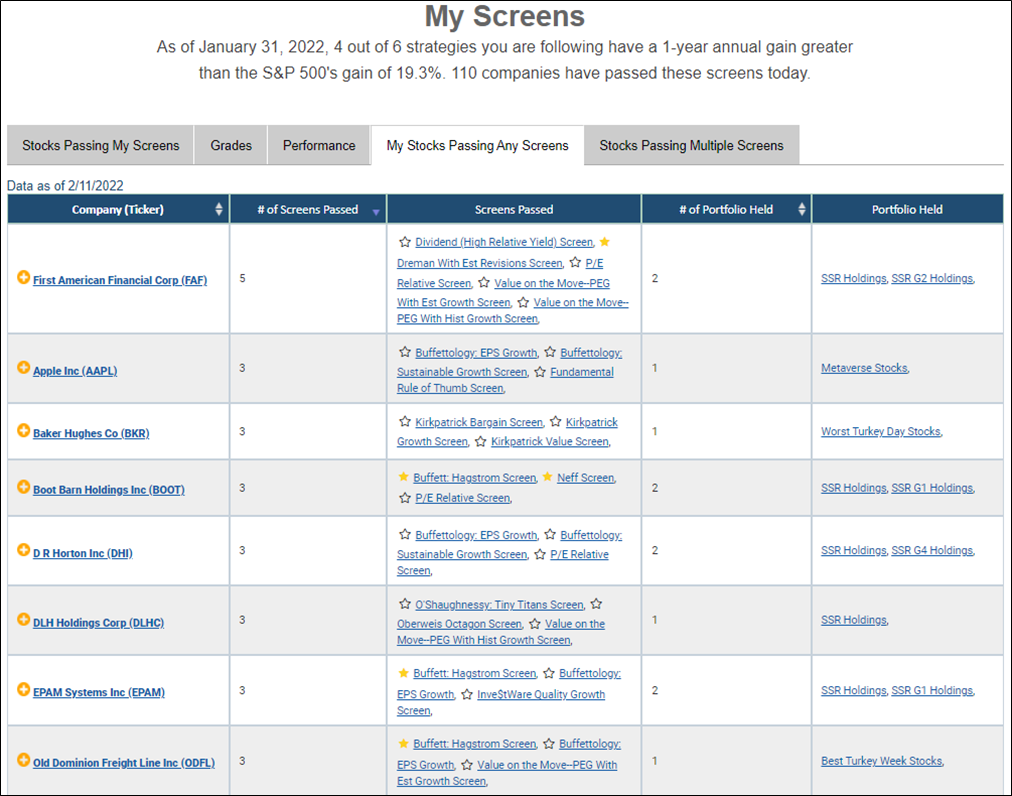Open Worst Turkey Day Stocks portfolio
Image resolution: width=1012 pixels, height=796 pixels.
click(880, 431)
